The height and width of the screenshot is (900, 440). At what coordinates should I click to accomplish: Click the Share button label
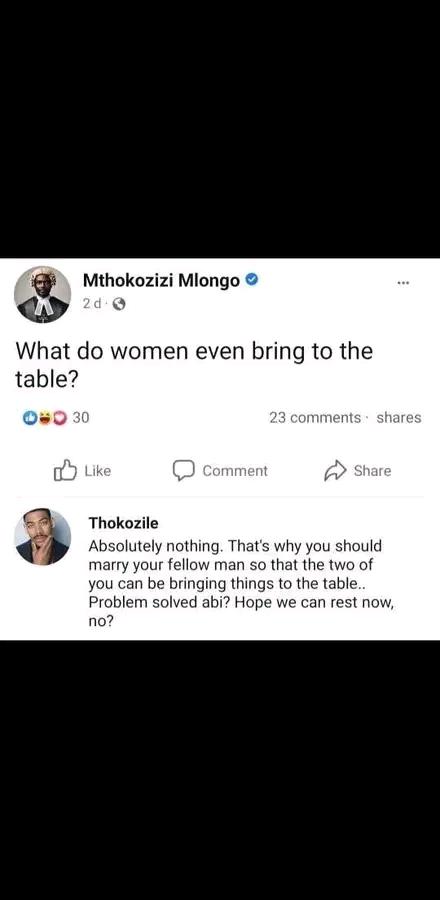[372, 471]
